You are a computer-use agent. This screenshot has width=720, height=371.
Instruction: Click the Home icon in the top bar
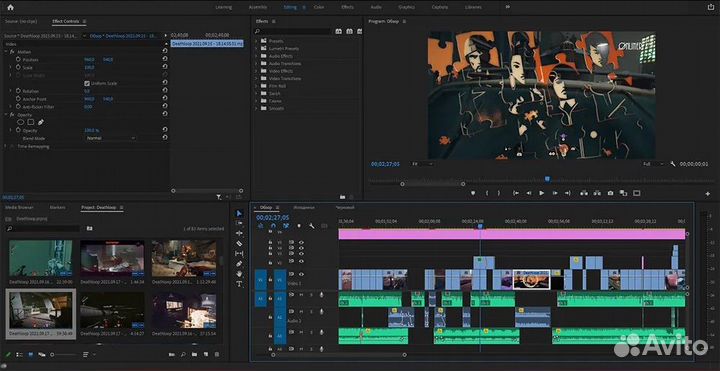10,7
